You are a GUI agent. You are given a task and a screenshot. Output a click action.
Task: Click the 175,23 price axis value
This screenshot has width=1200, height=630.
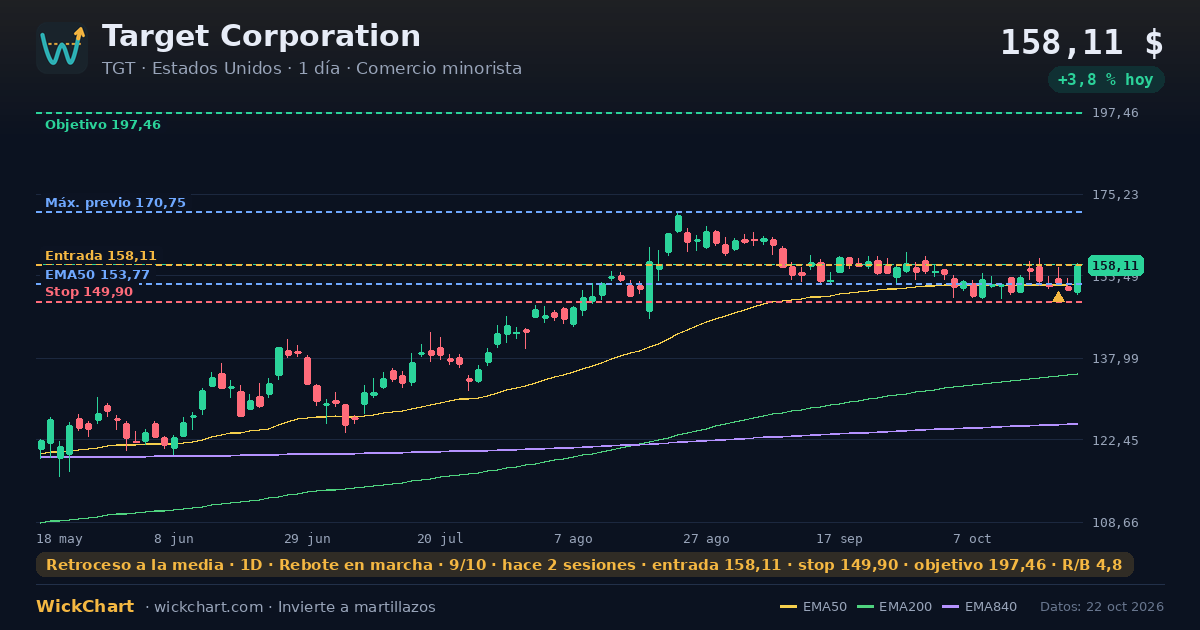coord(1115,195)
